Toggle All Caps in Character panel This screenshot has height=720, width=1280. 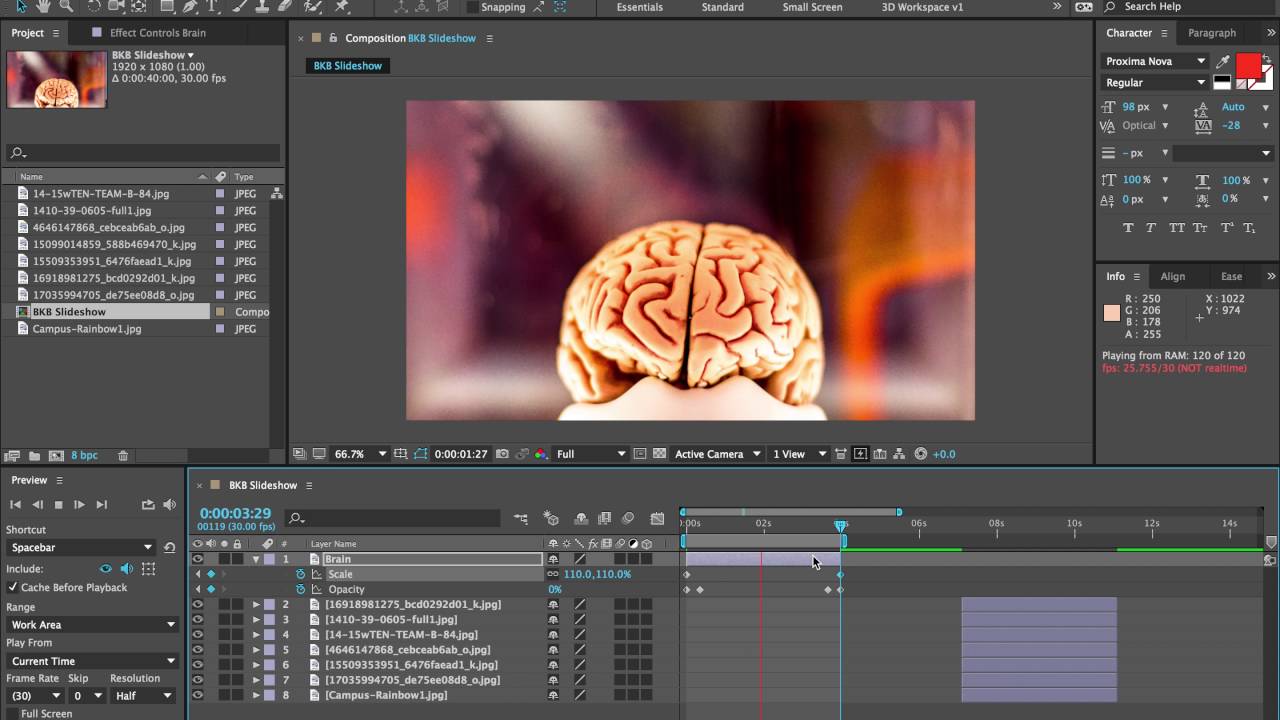[x=1176, y=228]
